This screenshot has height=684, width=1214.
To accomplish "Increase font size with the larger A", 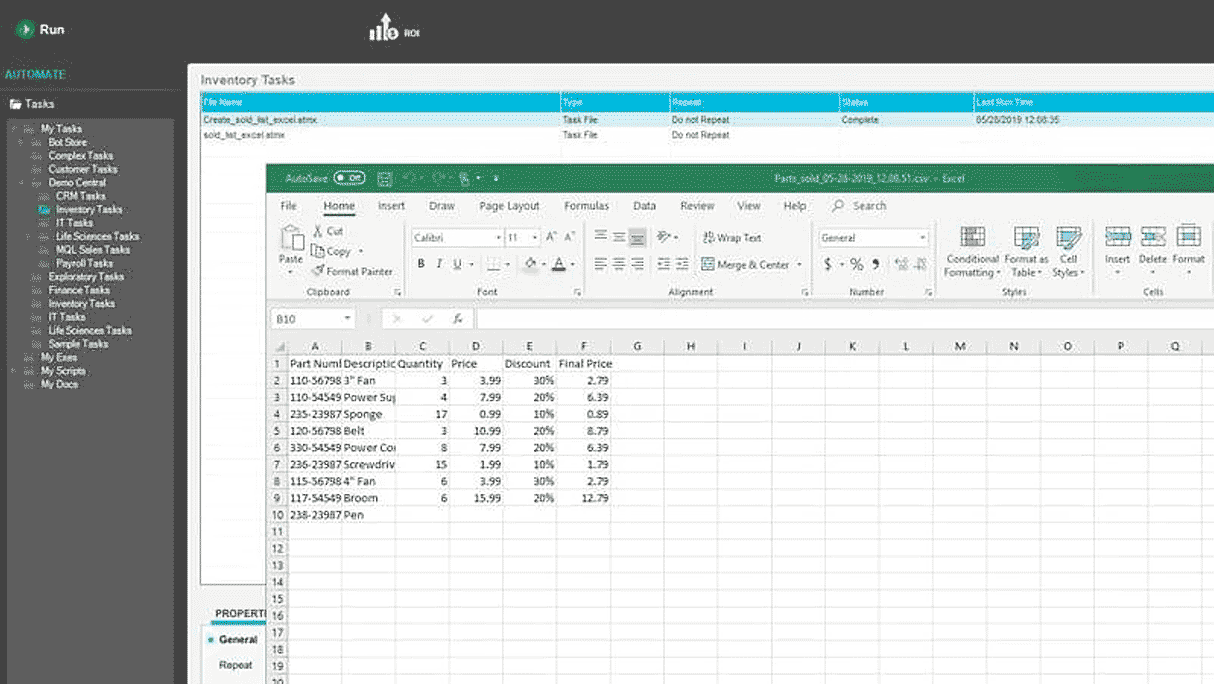I will [551, 237].
